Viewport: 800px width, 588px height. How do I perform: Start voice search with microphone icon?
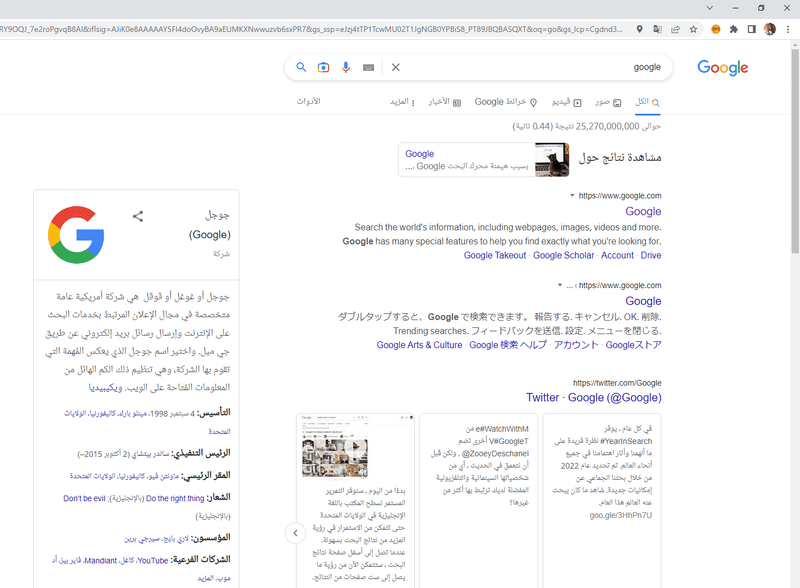pyautogui.click(x=346, y=67)
